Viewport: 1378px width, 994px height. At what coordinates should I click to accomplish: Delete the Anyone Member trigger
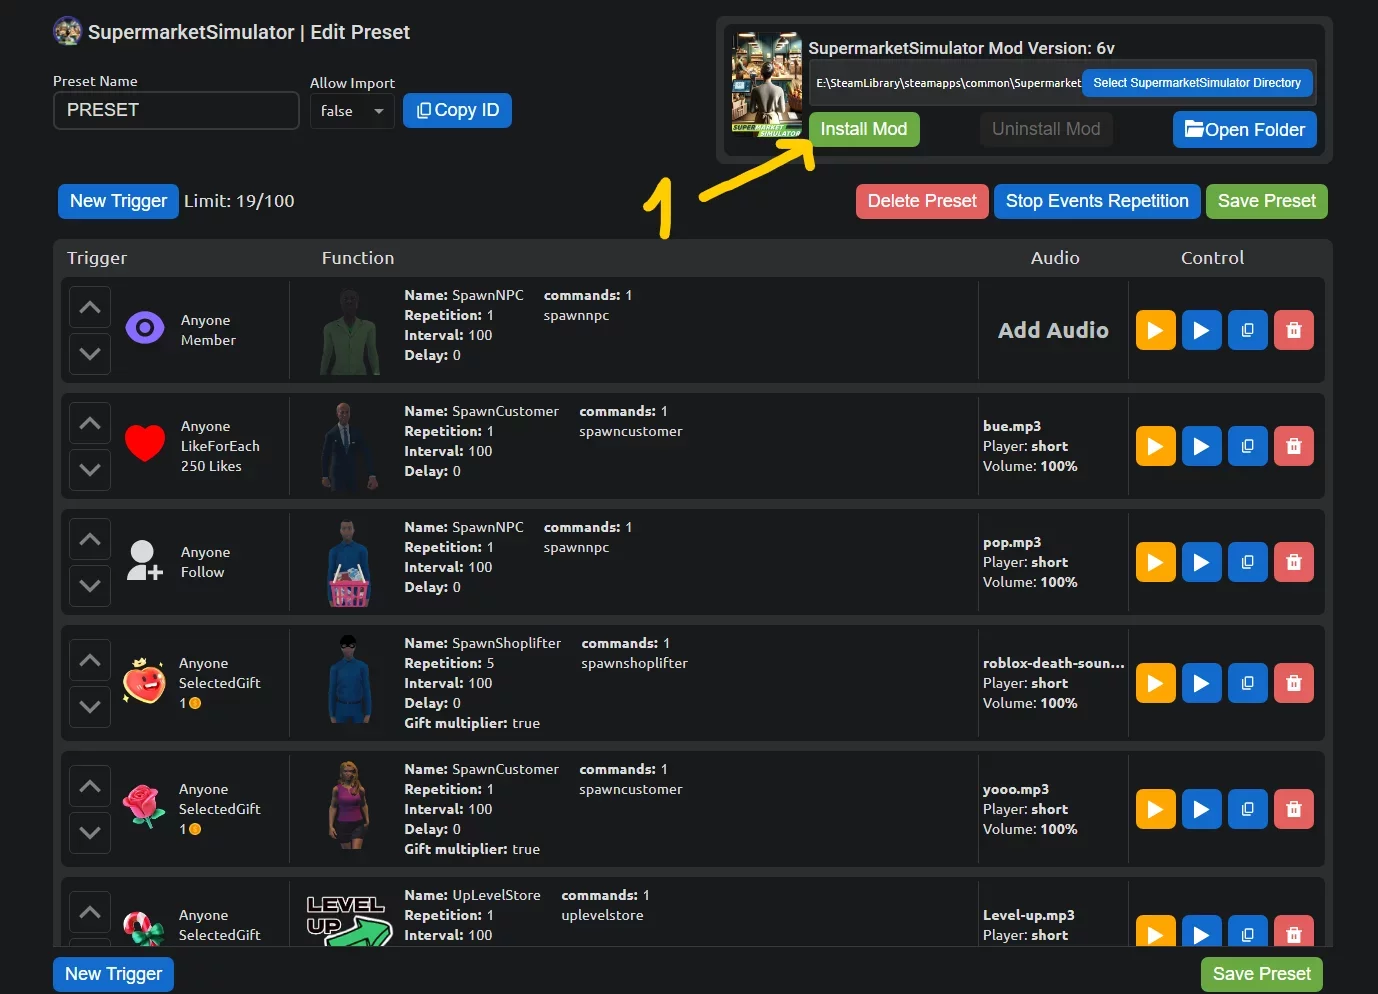point(1293,330)
